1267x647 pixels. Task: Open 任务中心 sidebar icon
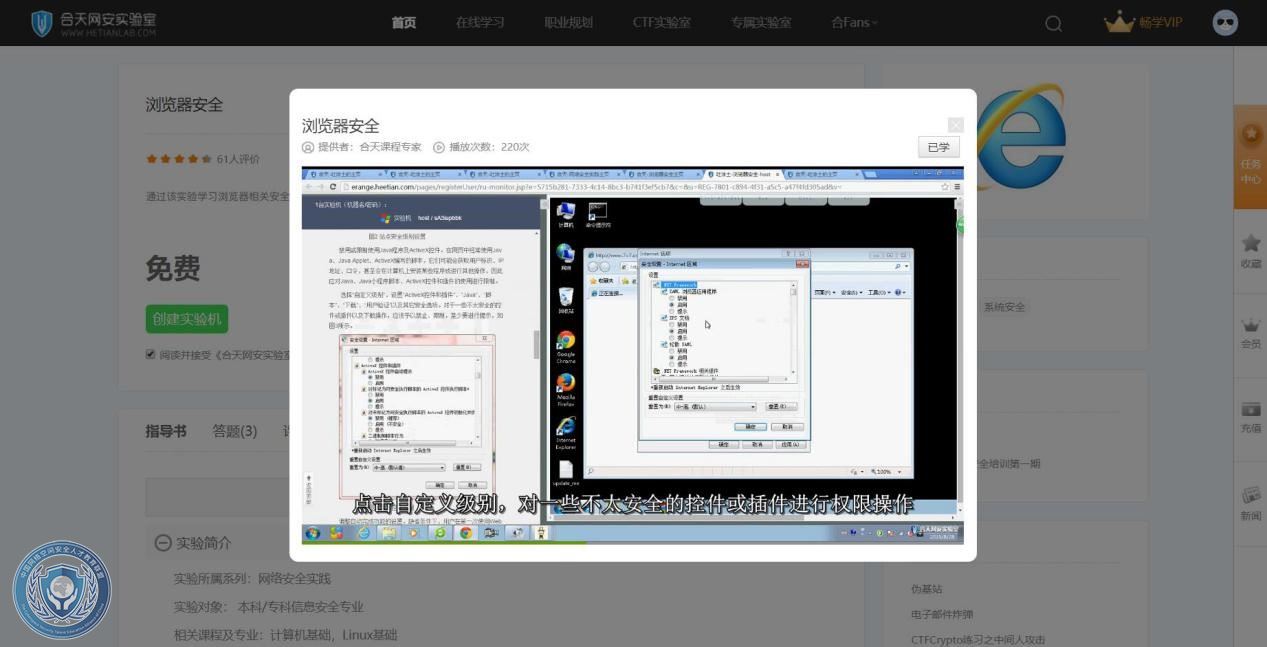(1250, 157)
